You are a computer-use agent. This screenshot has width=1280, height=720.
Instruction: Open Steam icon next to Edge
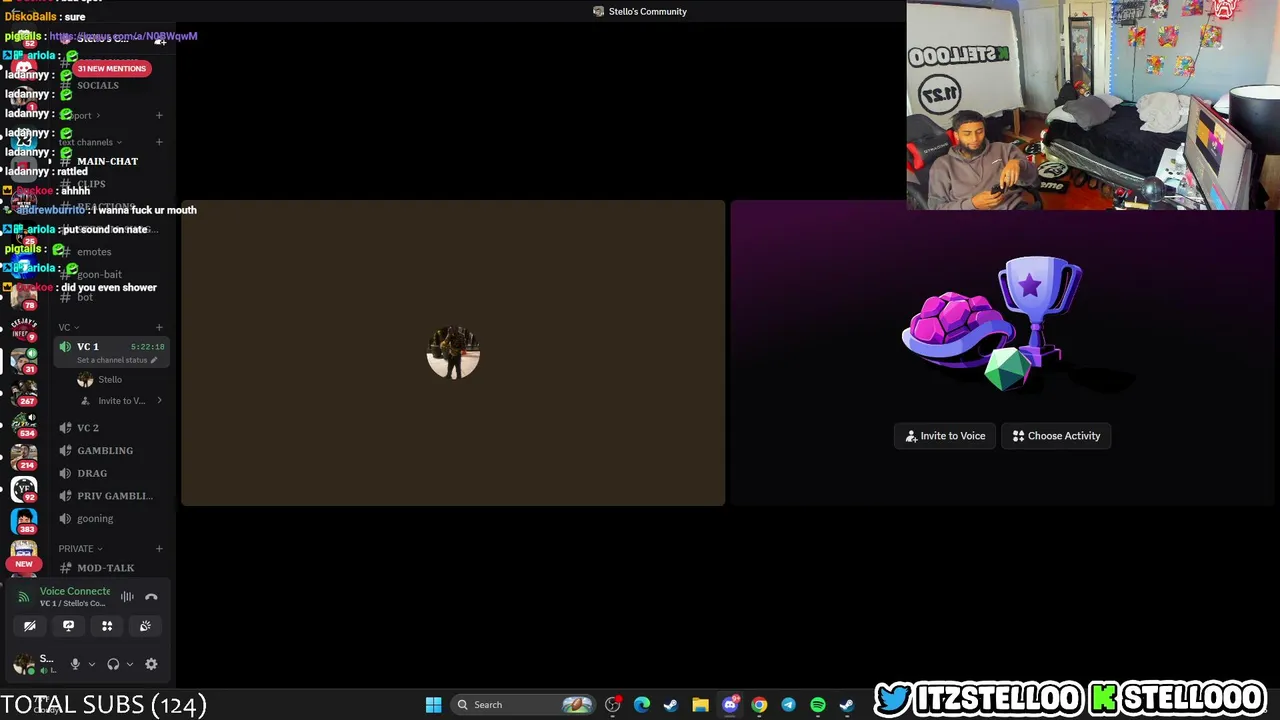click(x=671, y=705)
